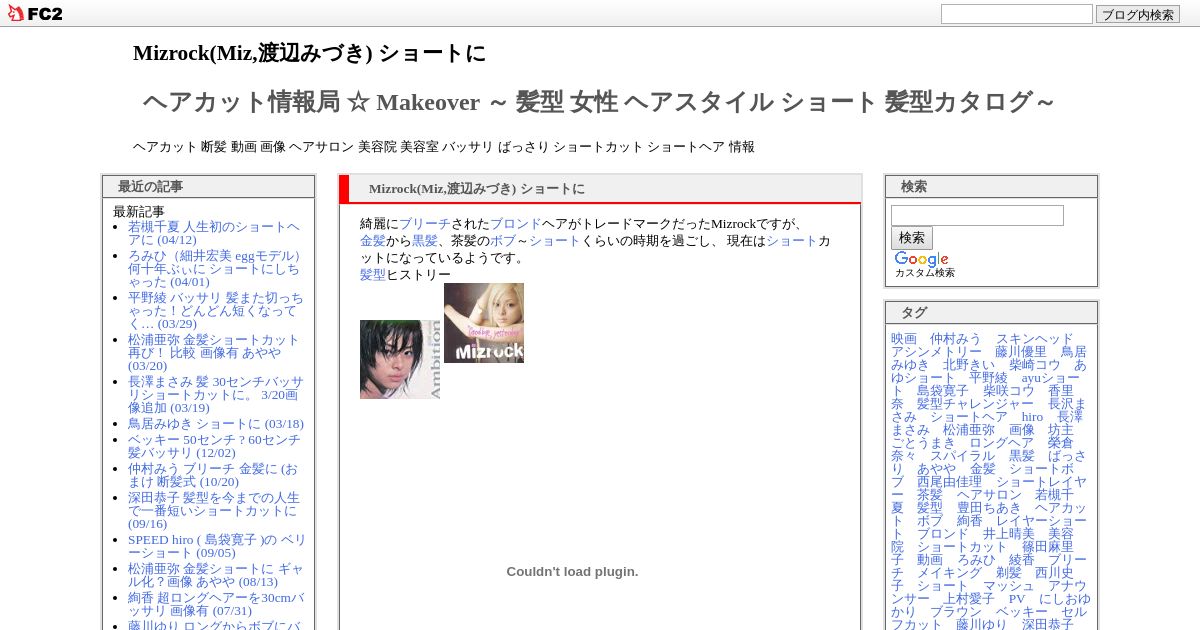This screenshot has width=1200, height=630.
Task: Select the hiro tag
Action: click(1032, 417)
